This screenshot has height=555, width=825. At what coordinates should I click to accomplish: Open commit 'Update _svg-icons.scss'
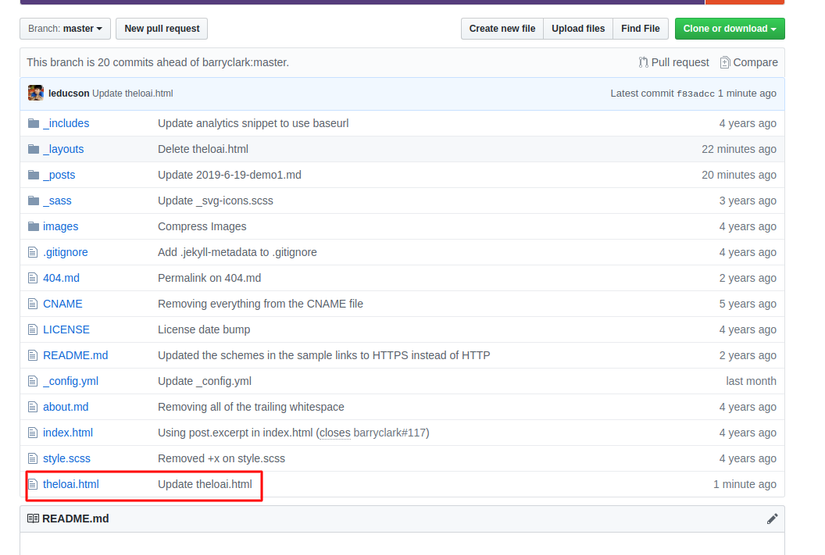pyautogui.click(x=215, y=200)
